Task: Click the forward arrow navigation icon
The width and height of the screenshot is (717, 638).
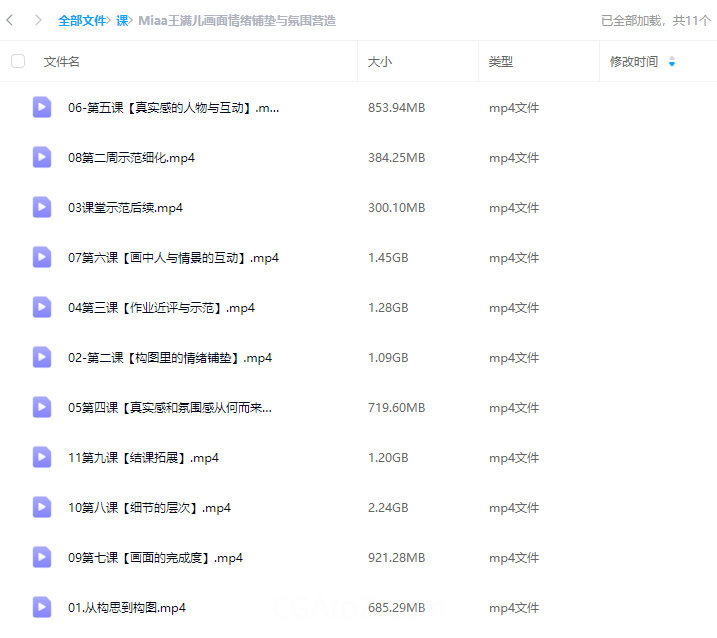Action: pos(38,20)
